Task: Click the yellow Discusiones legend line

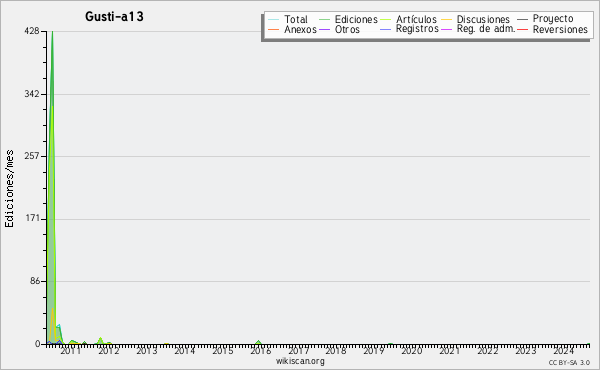Action: click(x=446, y=20)
